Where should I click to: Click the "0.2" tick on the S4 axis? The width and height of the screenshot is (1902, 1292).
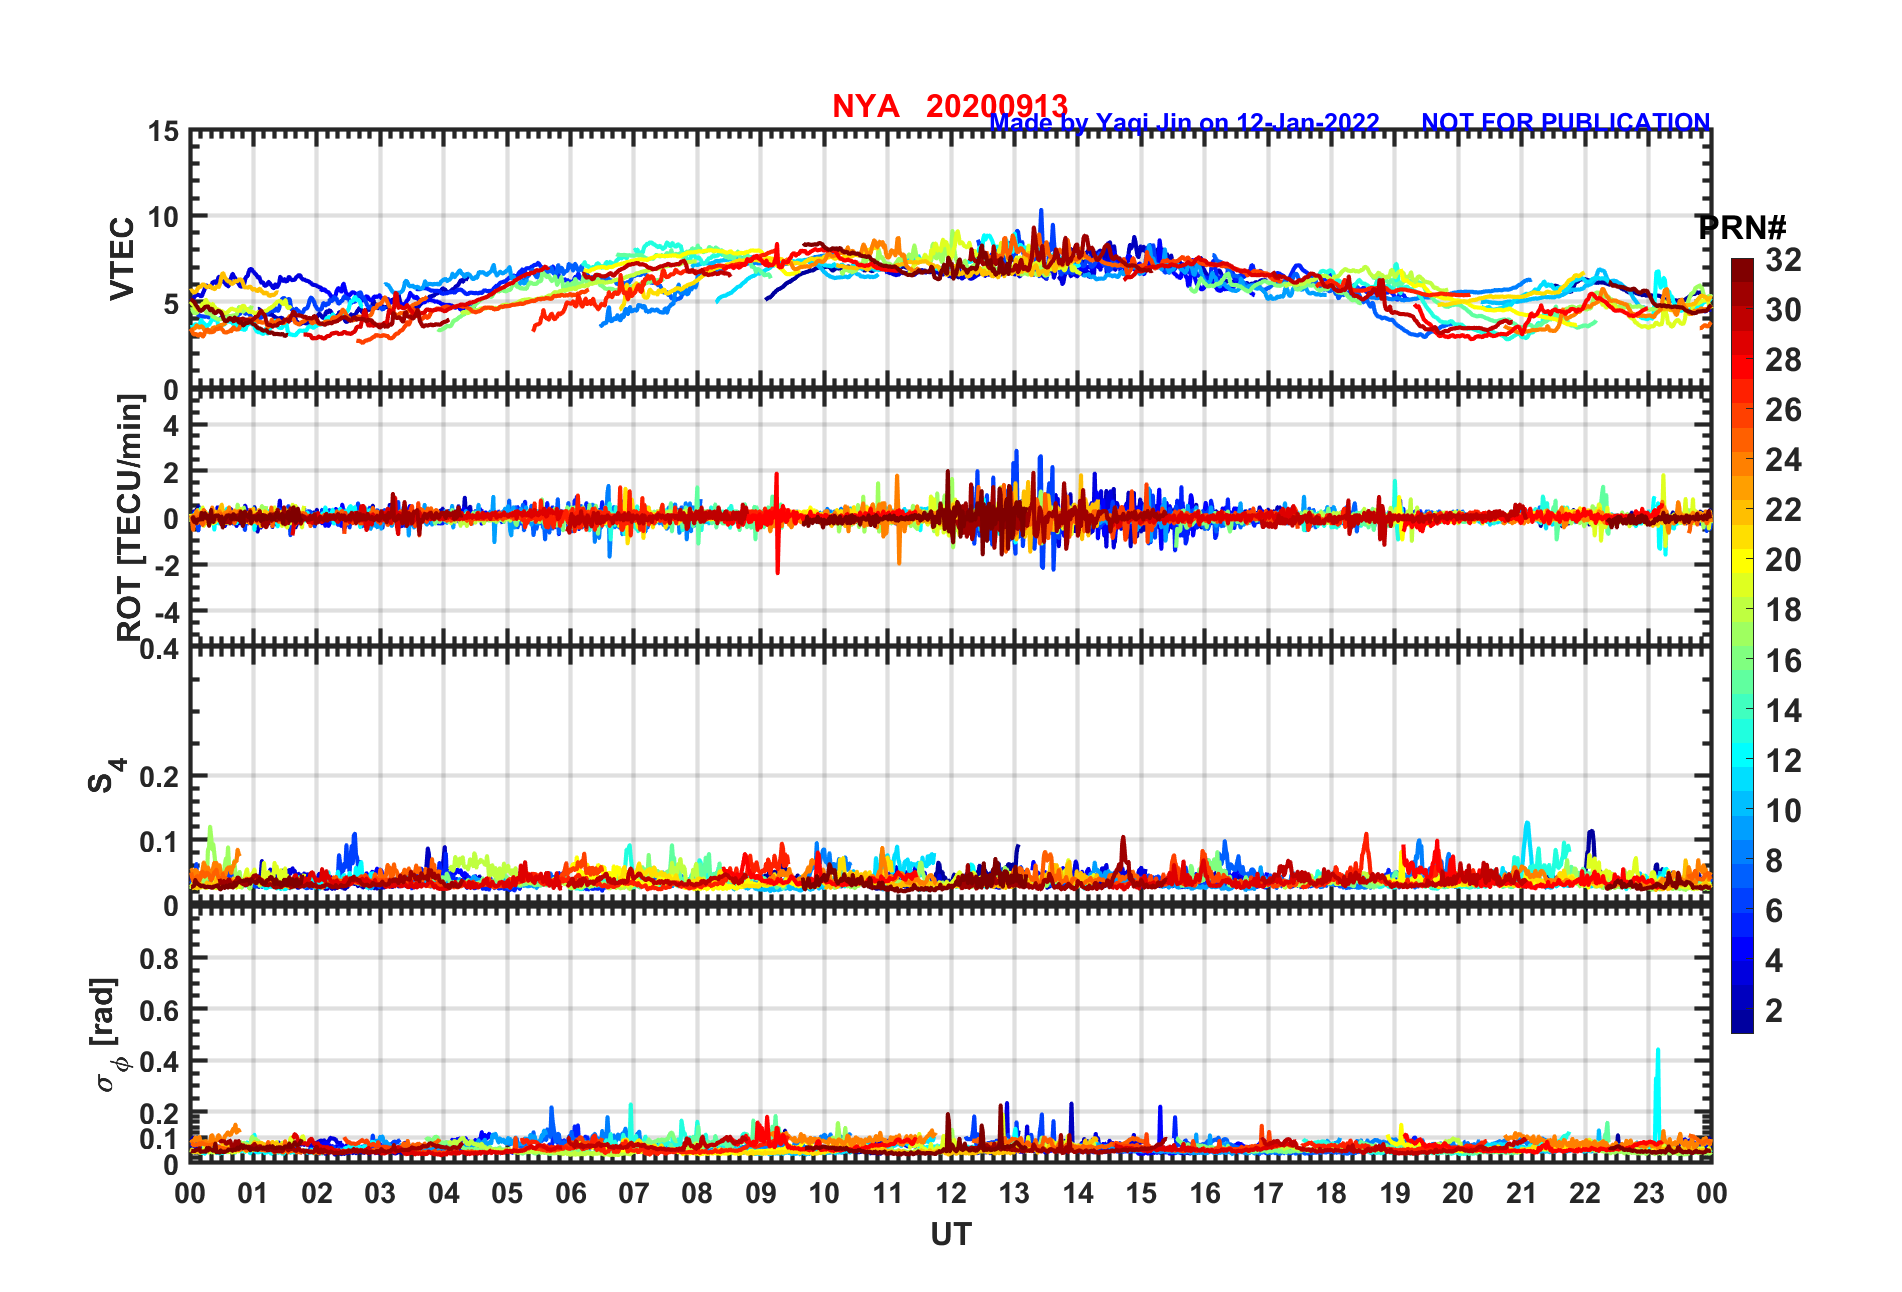(160, 776)
